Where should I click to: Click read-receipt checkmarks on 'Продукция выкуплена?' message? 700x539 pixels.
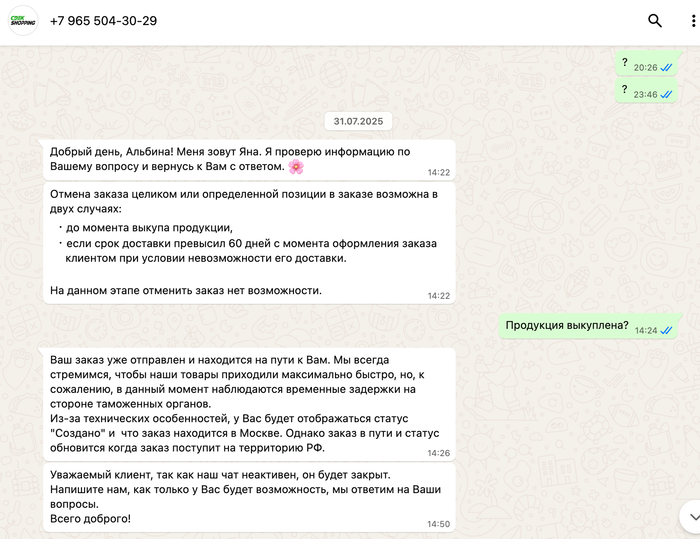click(666, 330)
